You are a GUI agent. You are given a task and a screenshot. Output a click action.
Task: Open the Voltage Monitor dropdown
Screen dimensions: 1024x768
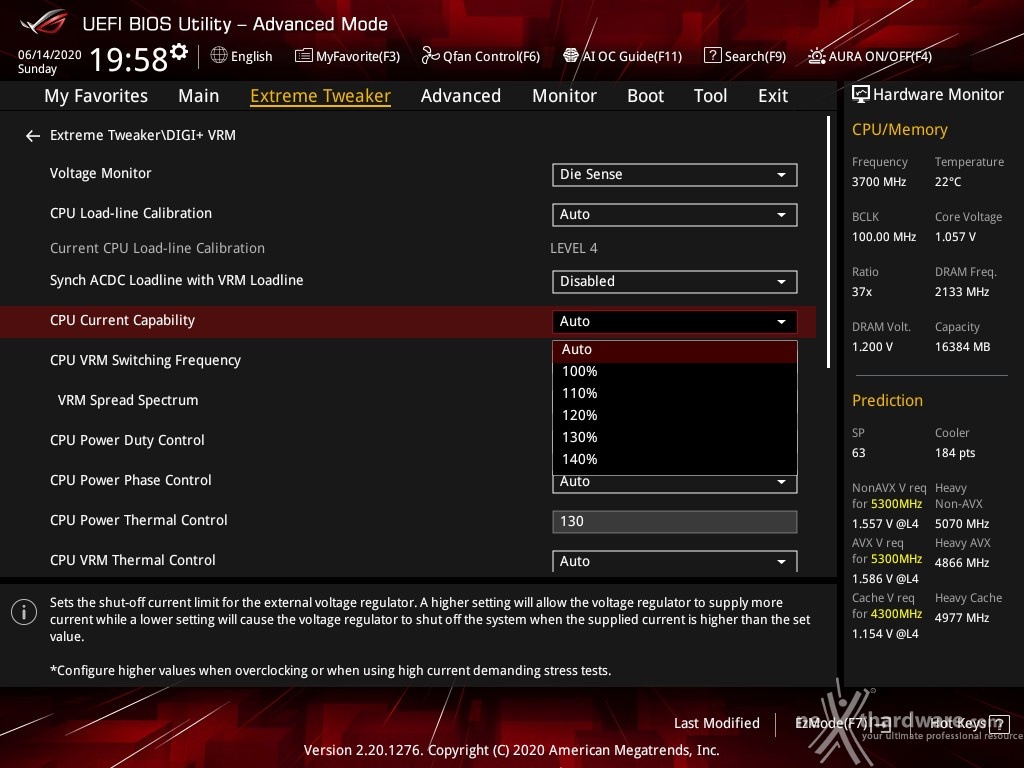click(x=675, y=175)
